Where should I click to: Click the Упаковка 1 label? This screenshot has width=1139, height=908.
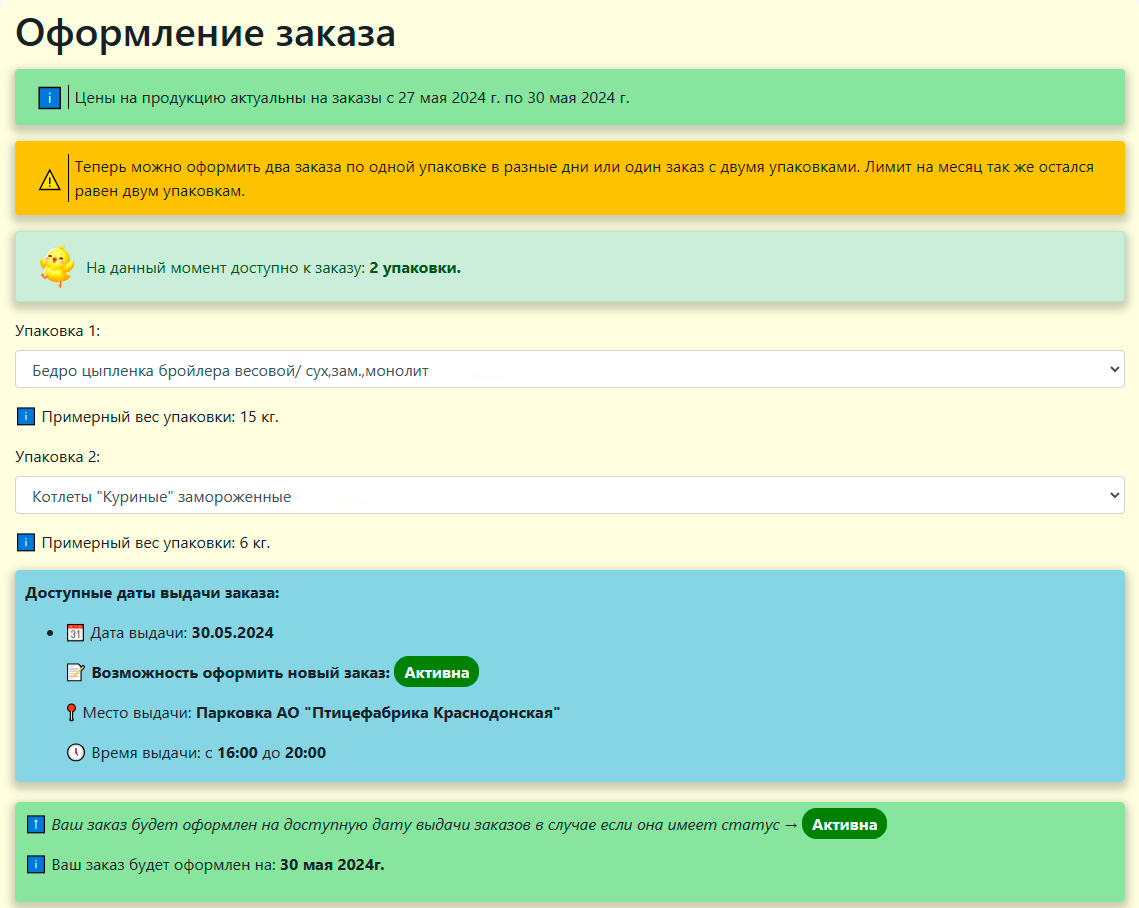(58, 330)
